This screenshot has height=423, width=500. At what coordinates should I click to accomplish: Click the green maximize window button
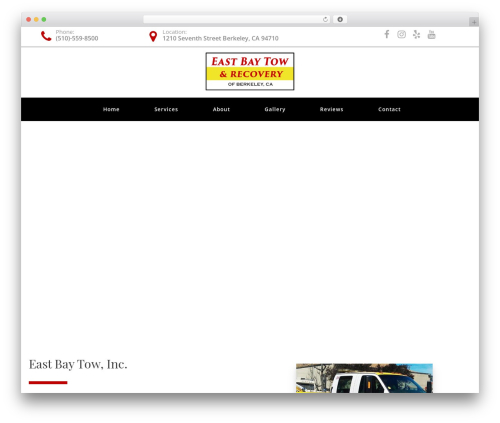pyautogui.click(x=44, y=20)
